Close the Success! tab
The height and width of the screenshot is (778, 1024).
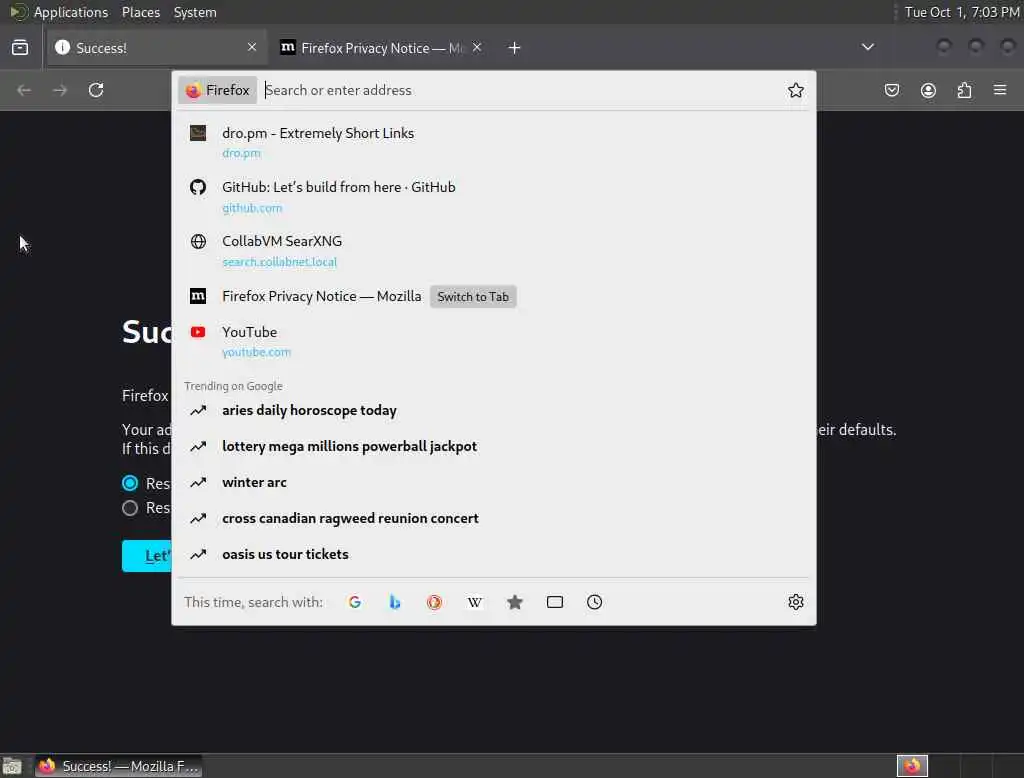[252, 47]
